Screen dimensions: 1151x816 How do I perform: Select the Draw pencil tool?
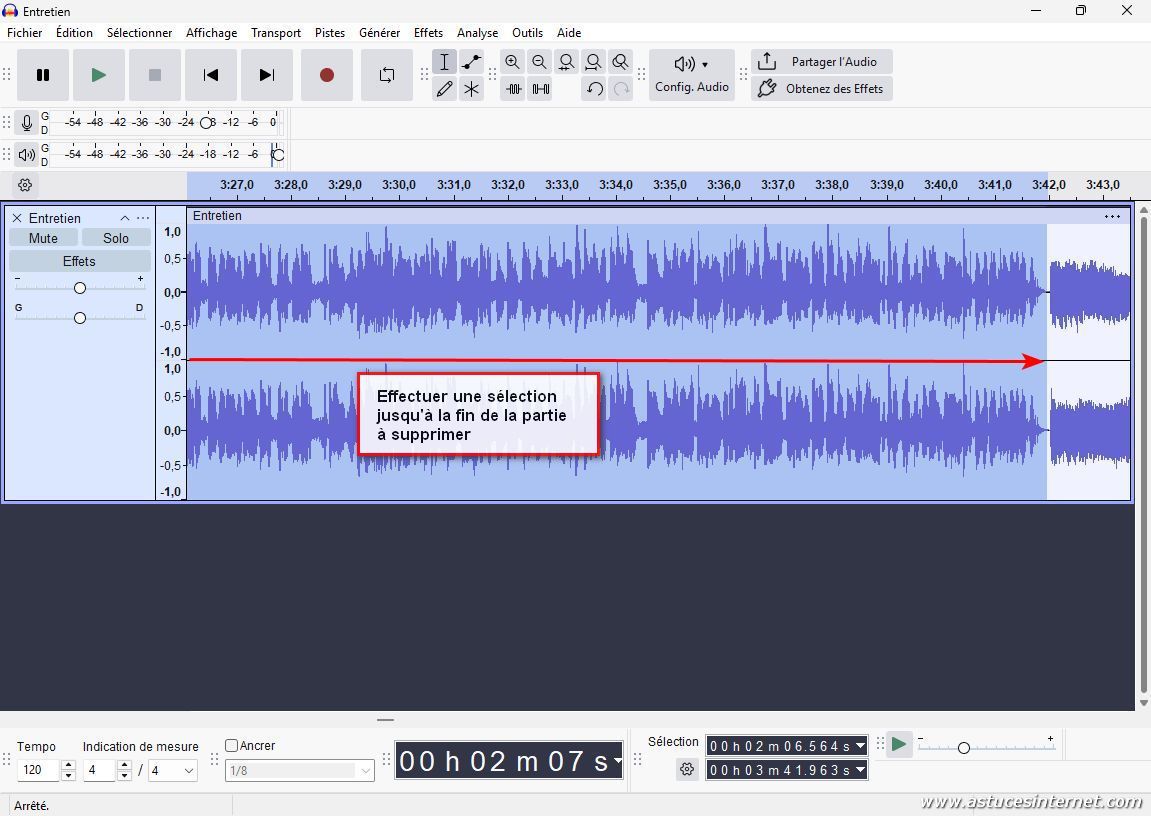pyautogui.click(x=444, y=89)
